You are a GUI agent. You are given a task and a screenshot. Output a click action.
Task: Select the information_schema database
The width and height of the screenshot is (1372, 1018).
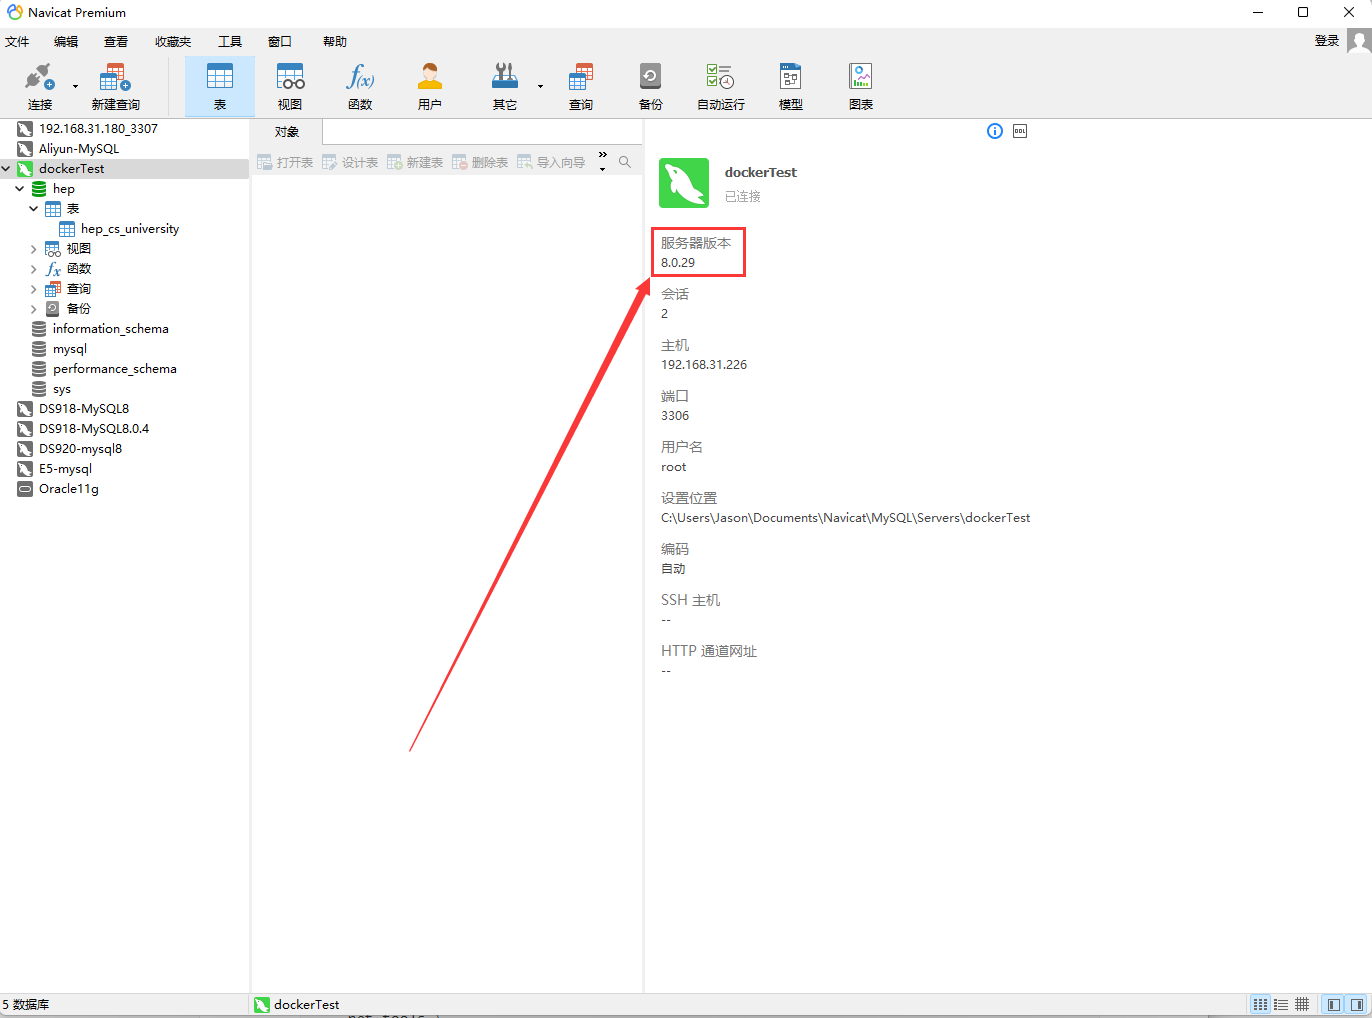click(110, 329)
